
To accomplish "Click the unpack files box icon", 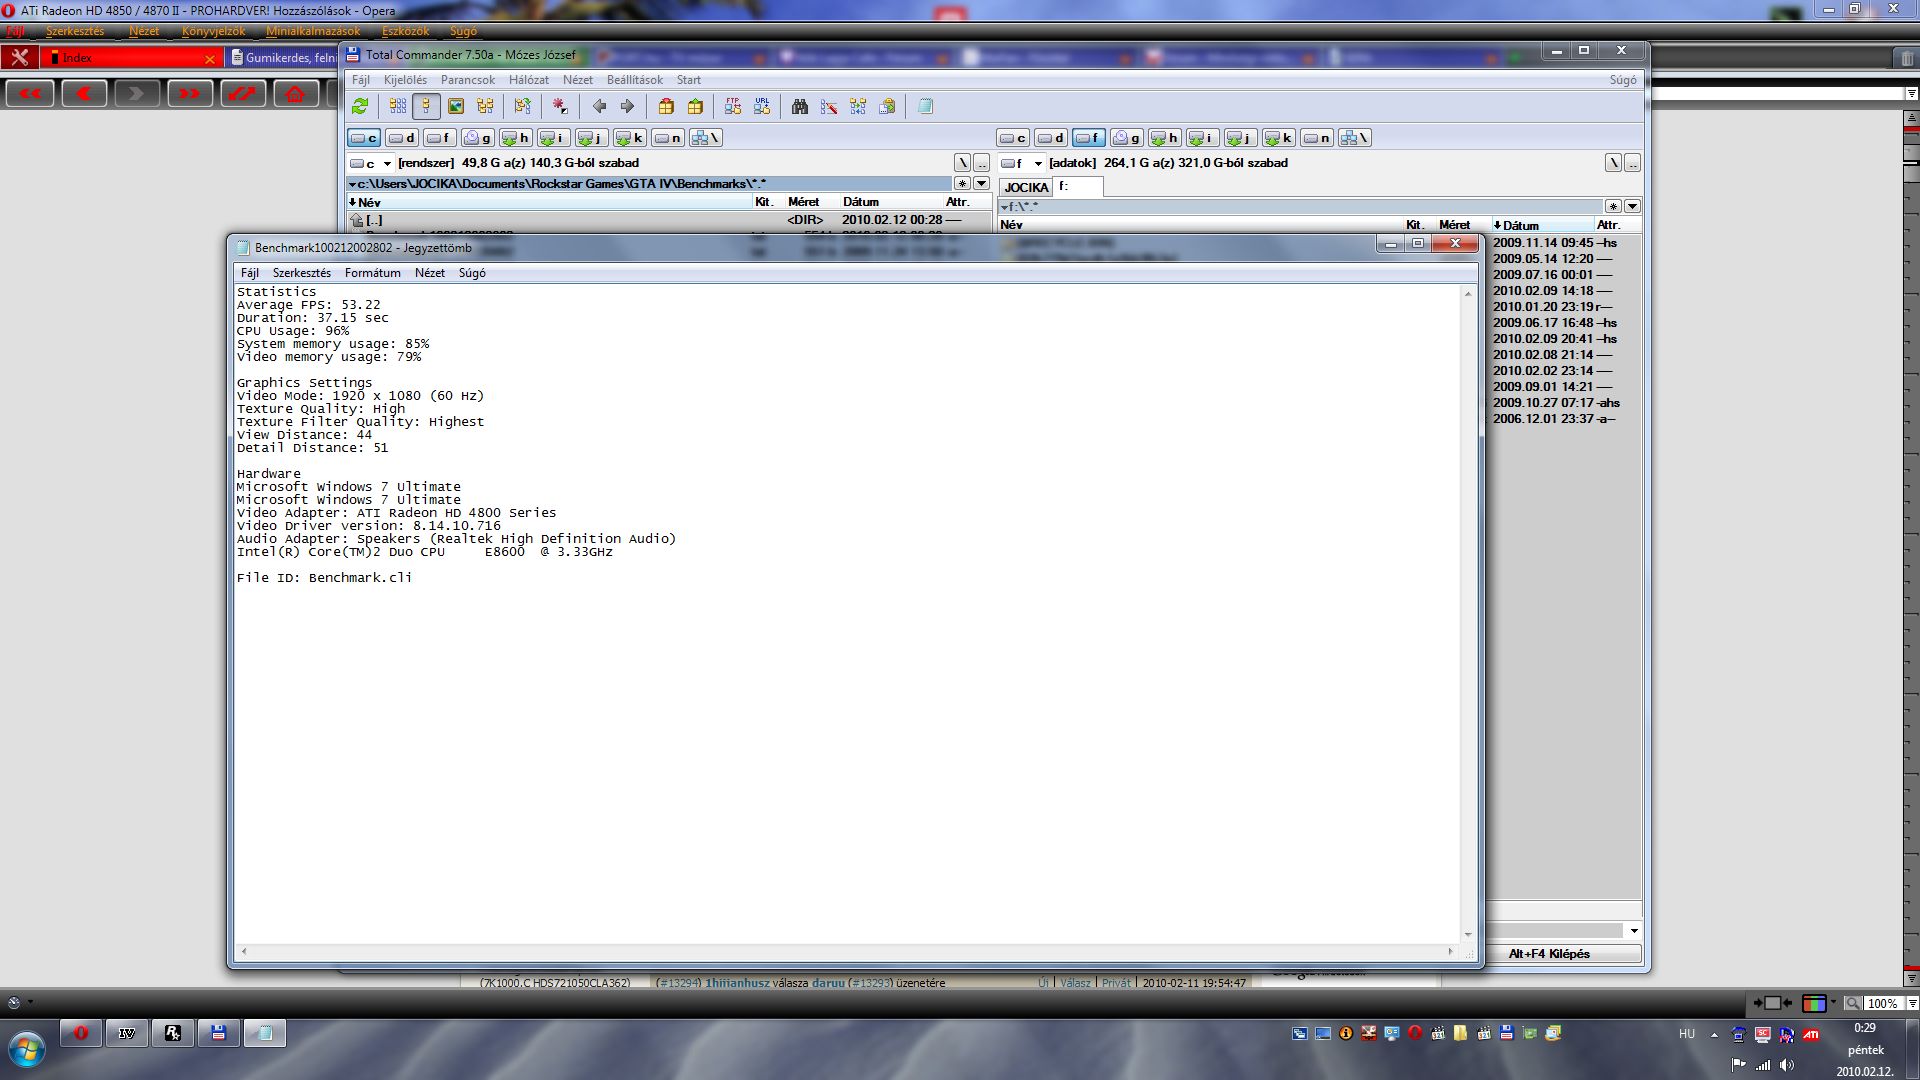I will click(695, 106).
